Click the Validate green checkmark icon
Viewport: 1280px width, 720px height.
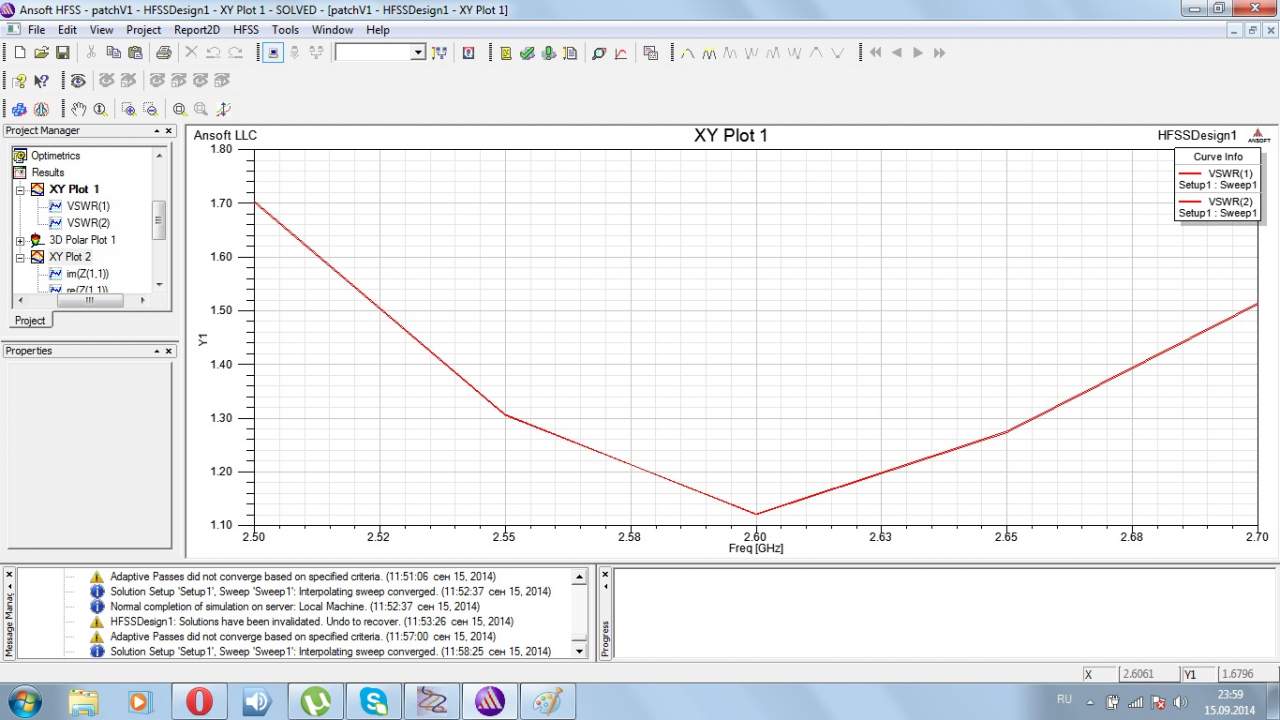[x=527, y=53]
